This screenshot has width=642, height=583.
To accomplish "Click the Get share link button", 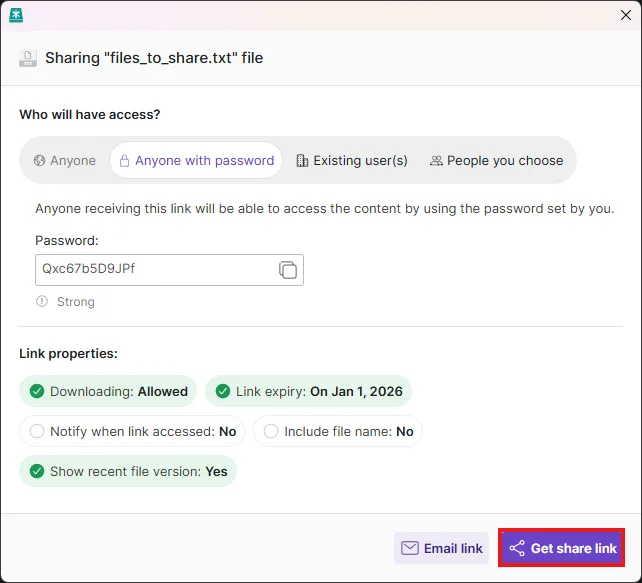I will (561, 549).
